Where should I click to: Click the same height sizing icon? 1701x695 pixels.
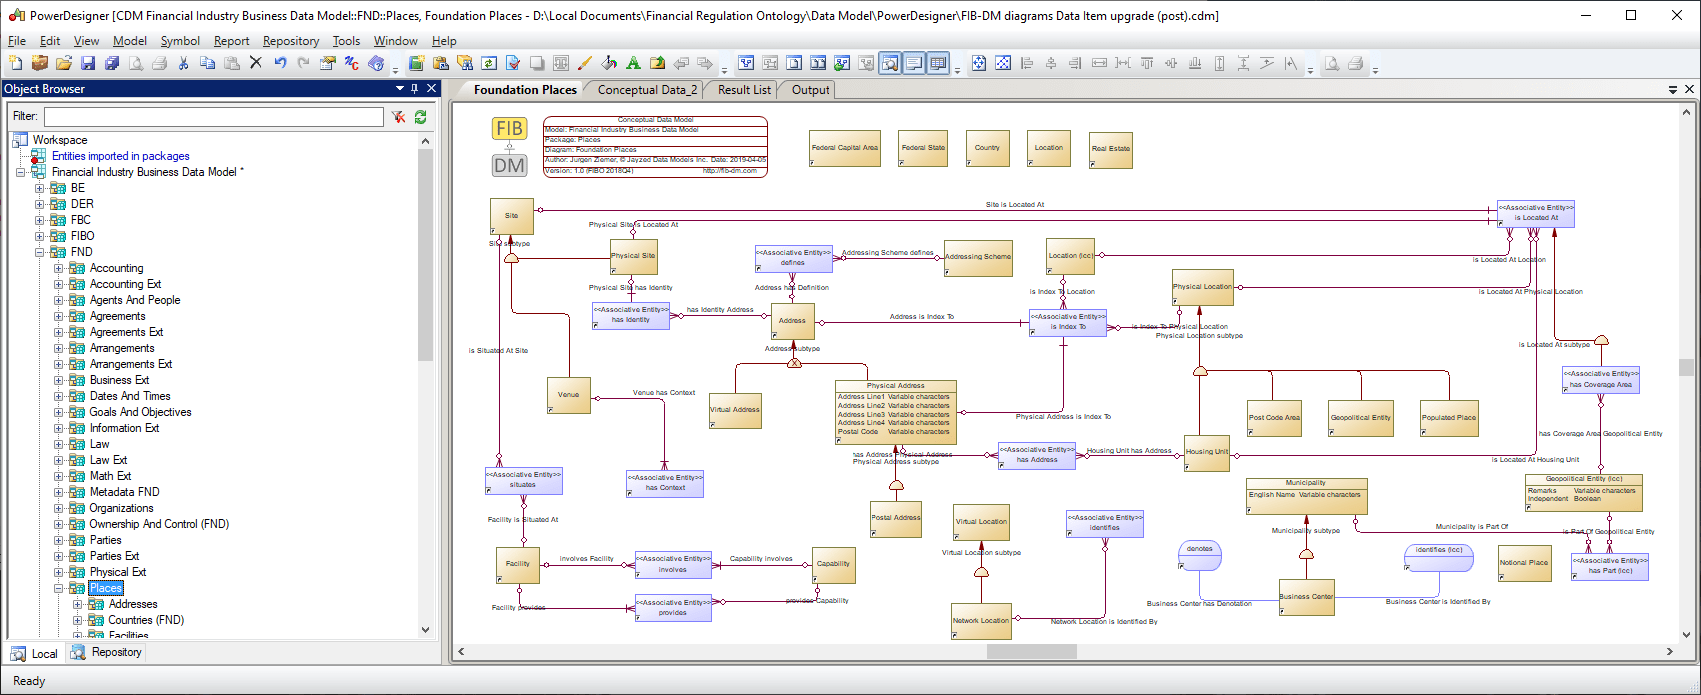click(x=1219, y=63)
